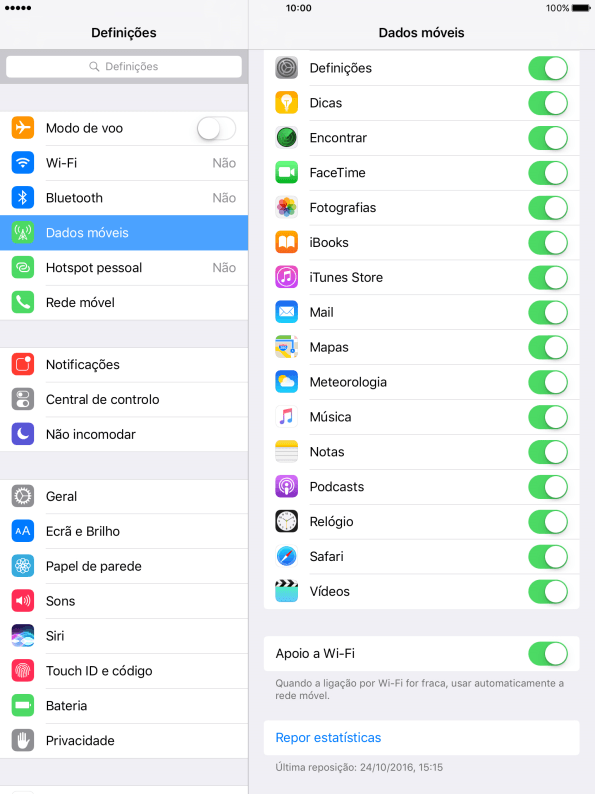Tap the FaceTime camera icon
Viewport: 595px width, 794px height.
click(x=287, y=172)
